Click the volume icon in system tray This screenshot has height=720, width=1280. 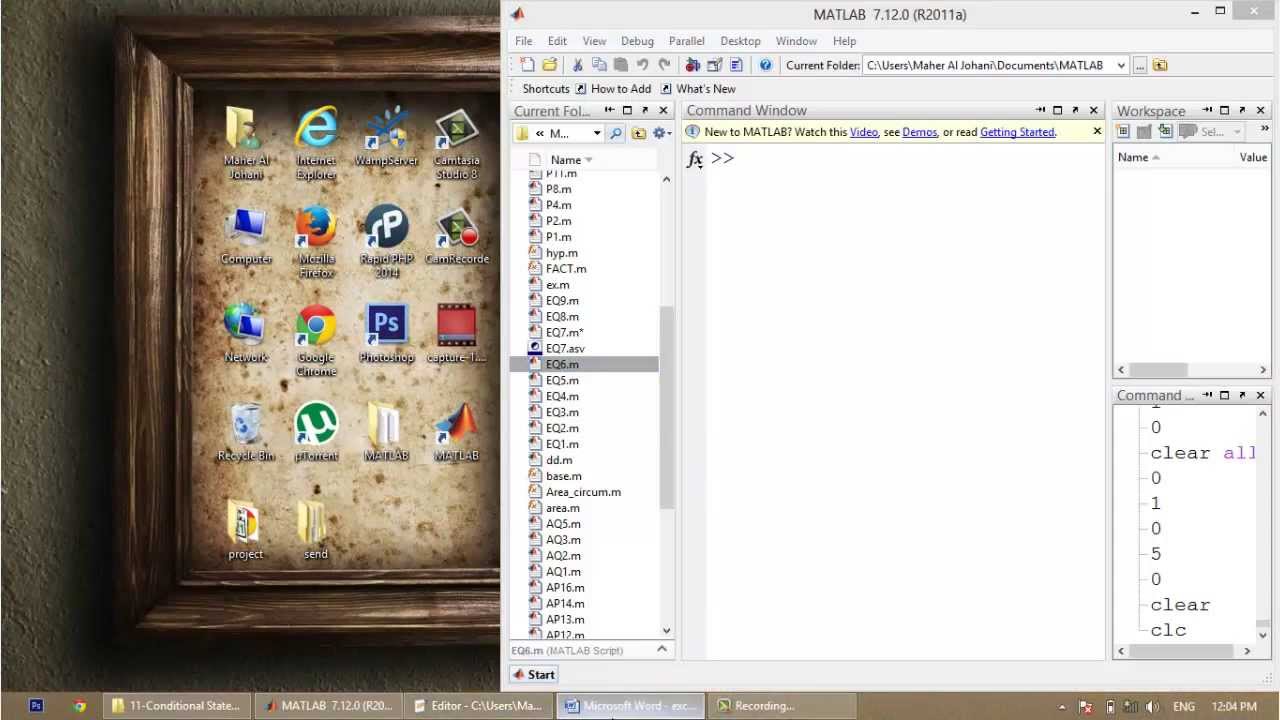(x=1152, y=706)
